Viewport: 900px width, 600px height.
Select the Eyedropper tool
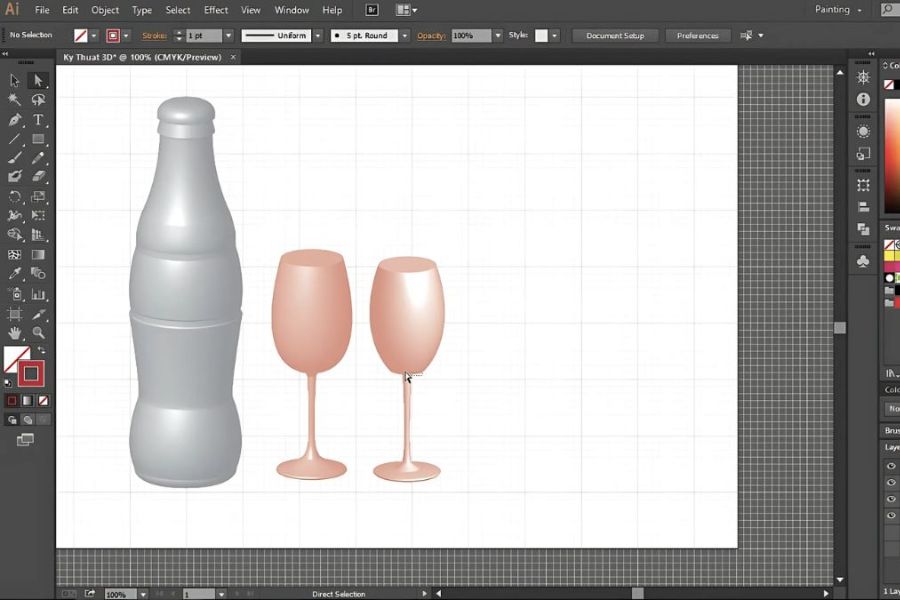pos(15,274)
